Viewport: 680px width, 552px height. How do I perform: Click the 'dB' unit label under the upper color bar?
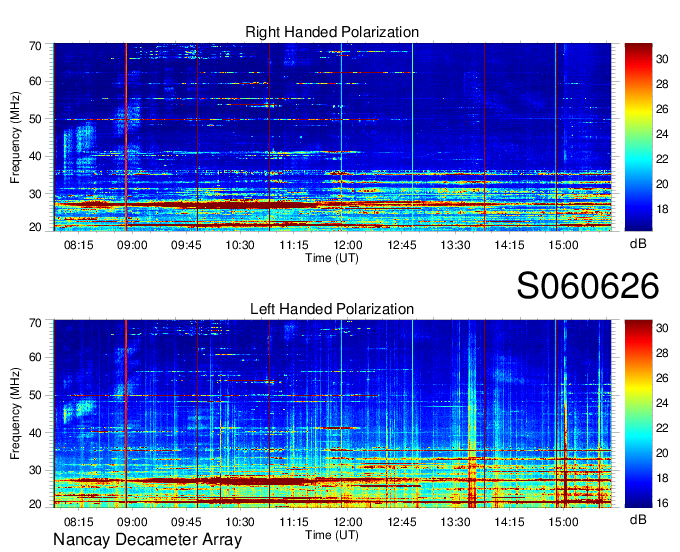pos(638,244)
